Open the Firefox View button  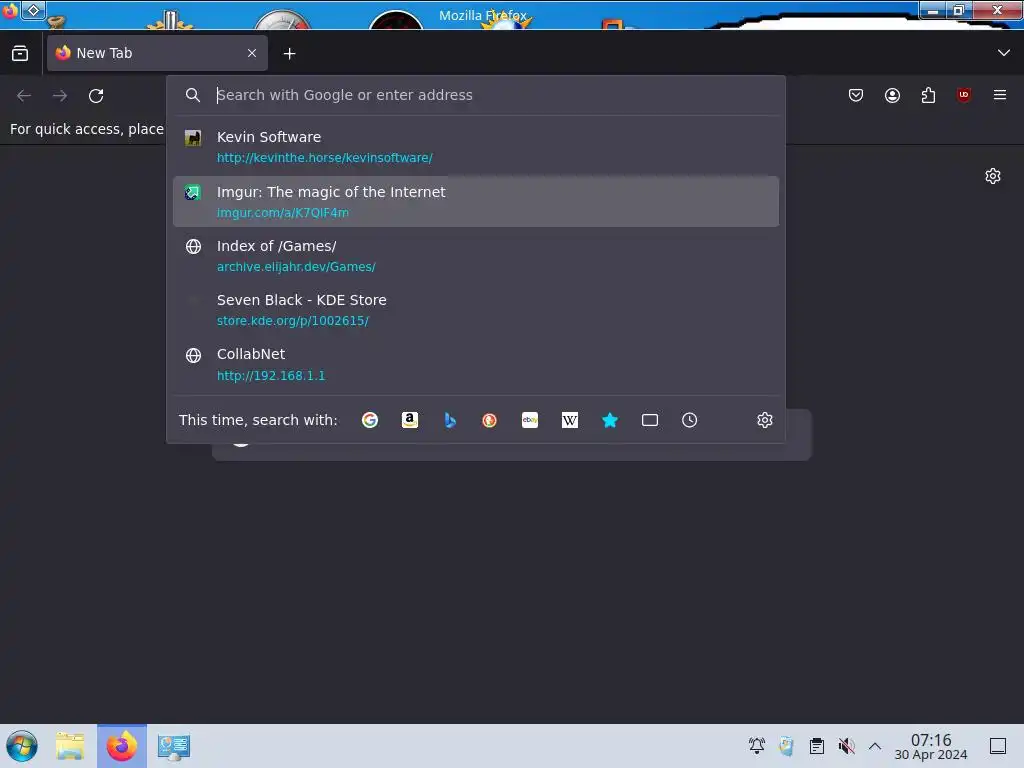coord(20,53)
